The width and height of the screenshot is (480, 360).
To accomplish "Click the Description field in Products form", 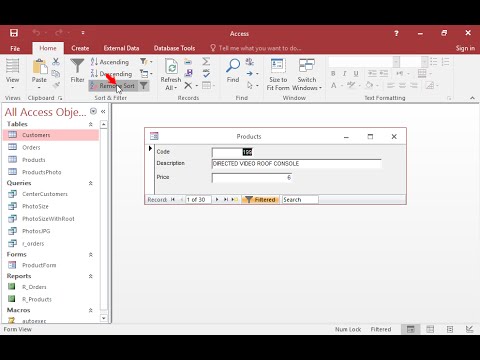I will 296,164.
